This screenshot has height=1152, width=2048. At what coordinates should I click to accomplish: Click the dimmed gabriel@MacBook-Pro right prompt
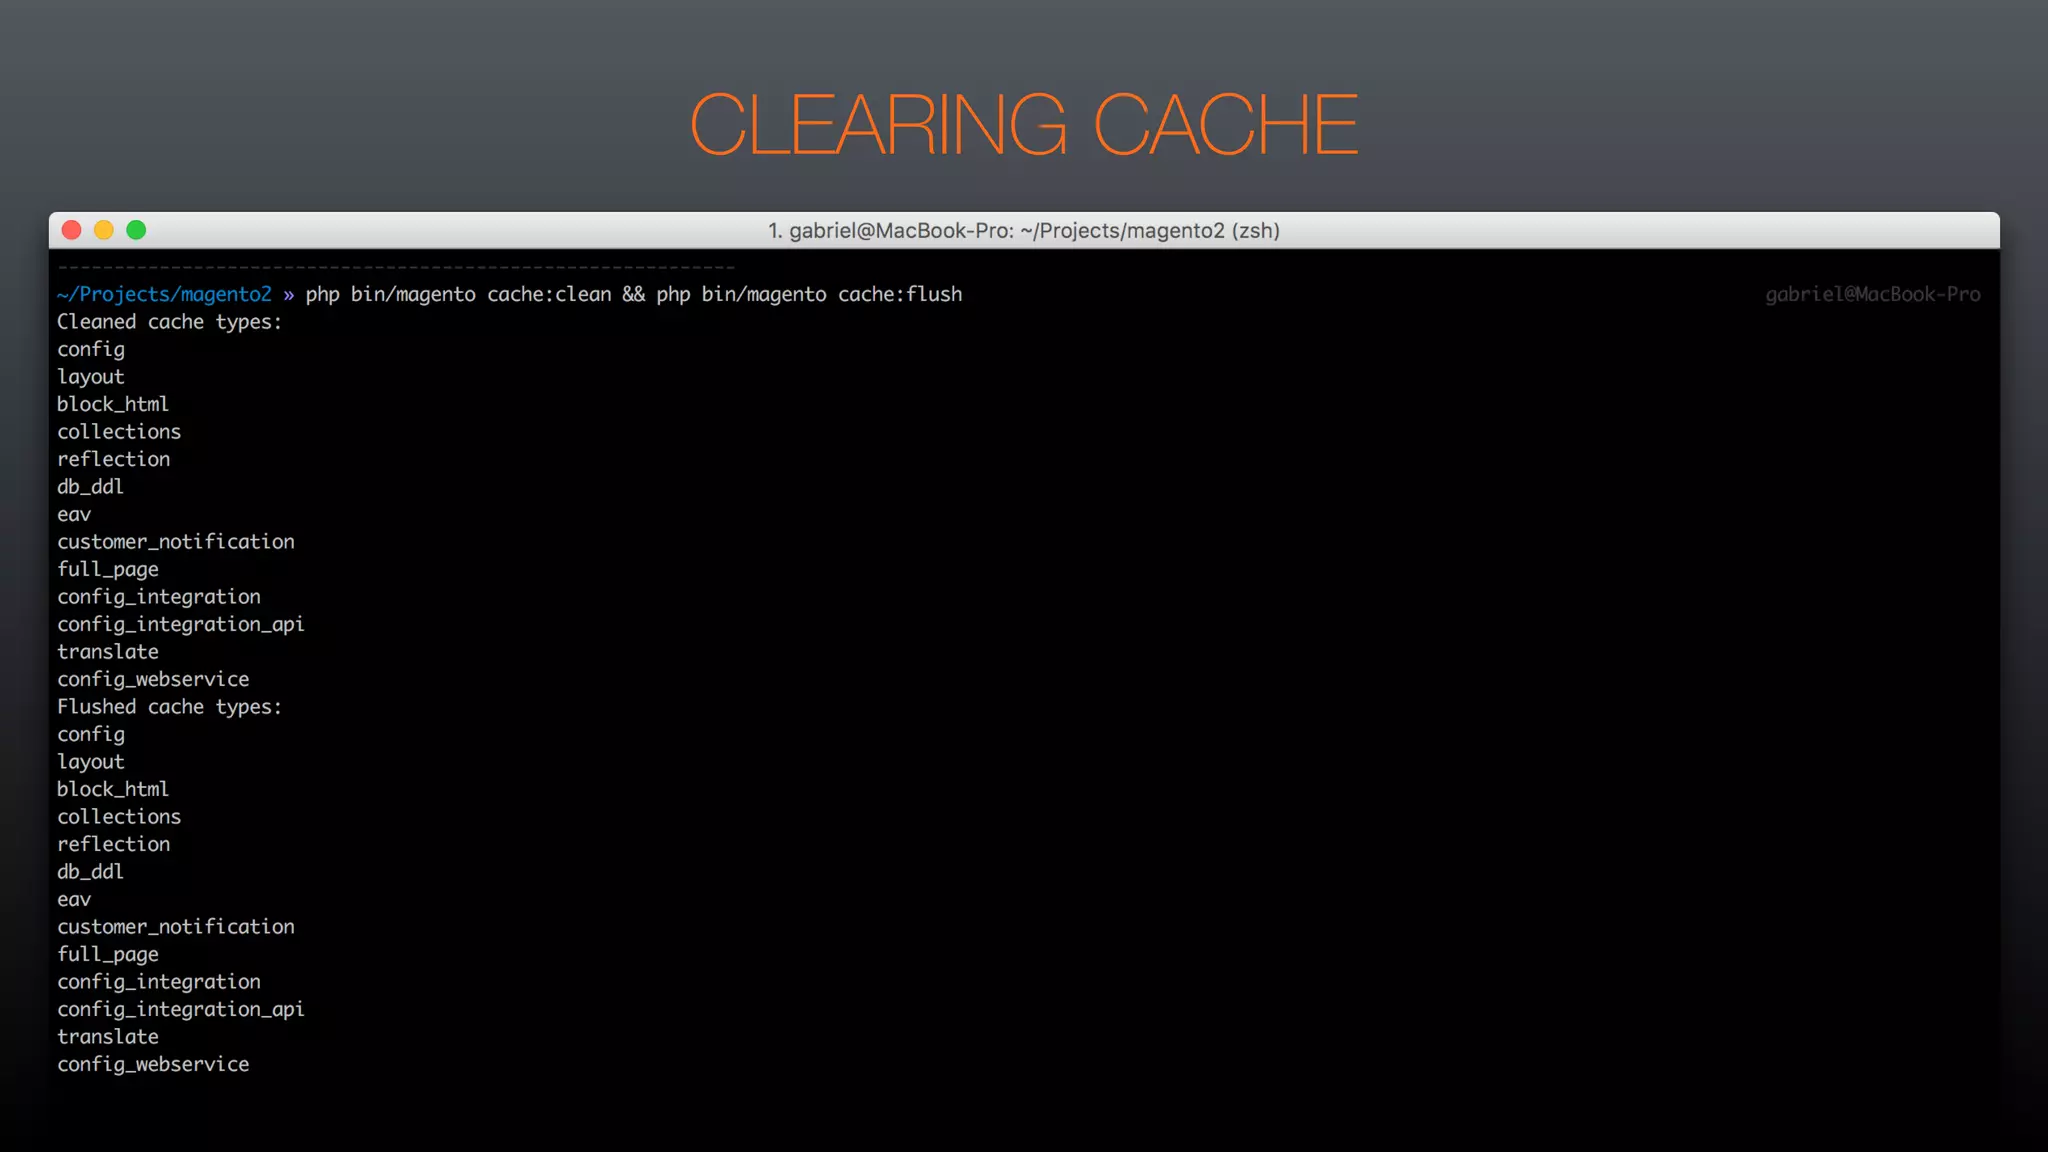tap(1872, 294)
